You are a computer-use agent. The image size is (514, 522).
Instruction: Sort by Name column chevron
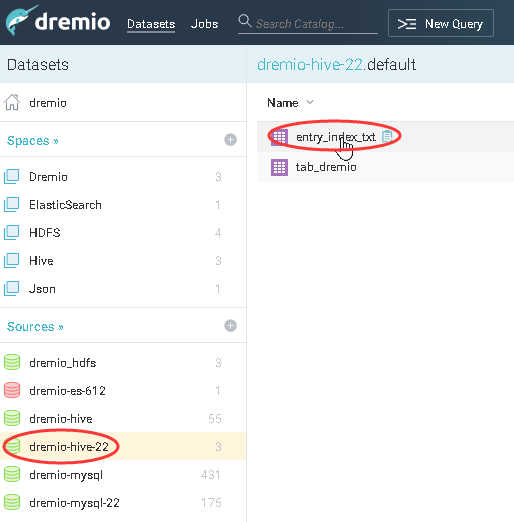pyautogui.click(x=310, y=102)
